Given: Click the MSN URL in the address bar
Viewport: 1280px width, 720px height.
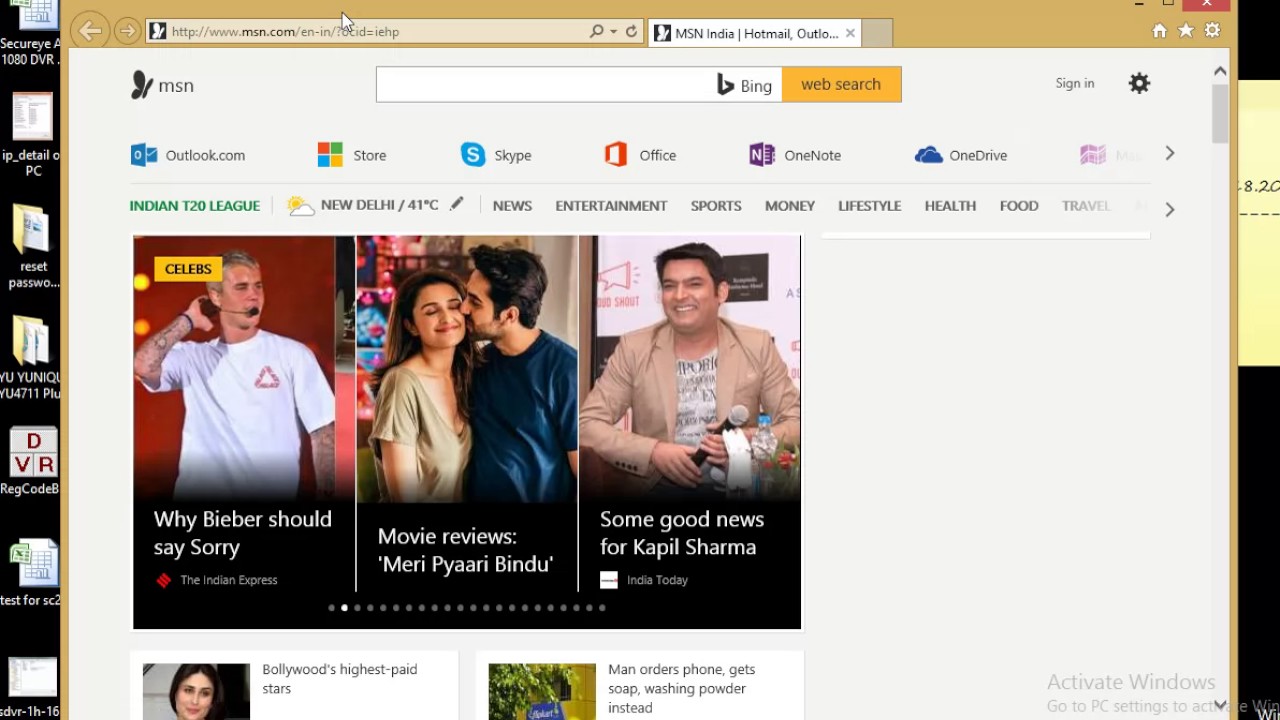Looking at the screenshot, I should coord(285,32).
